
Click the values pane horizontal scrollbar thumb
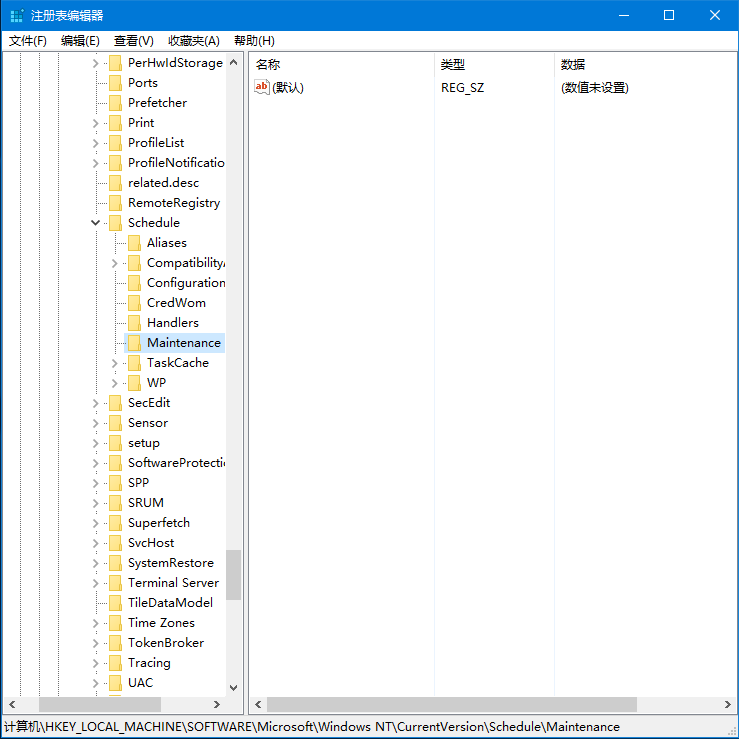(452, 704)
